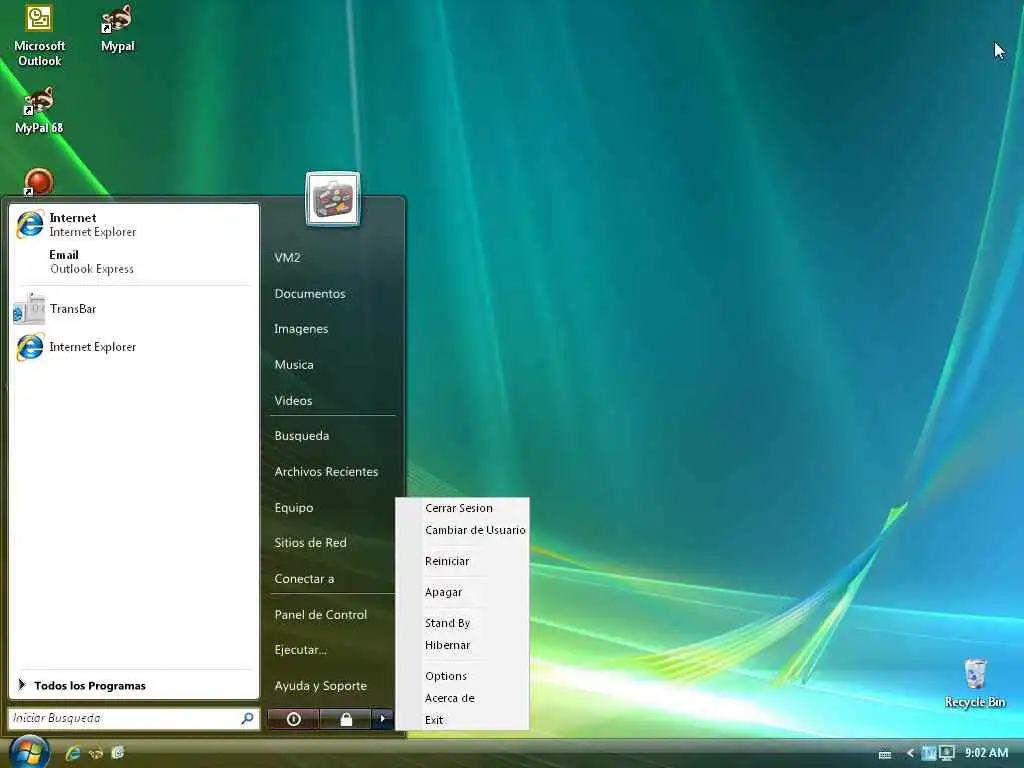Image resolution: width=1024 pixels, height=768 pixels.
Task: Click the suitcase user picture
Action: click(x=332, y=199)
